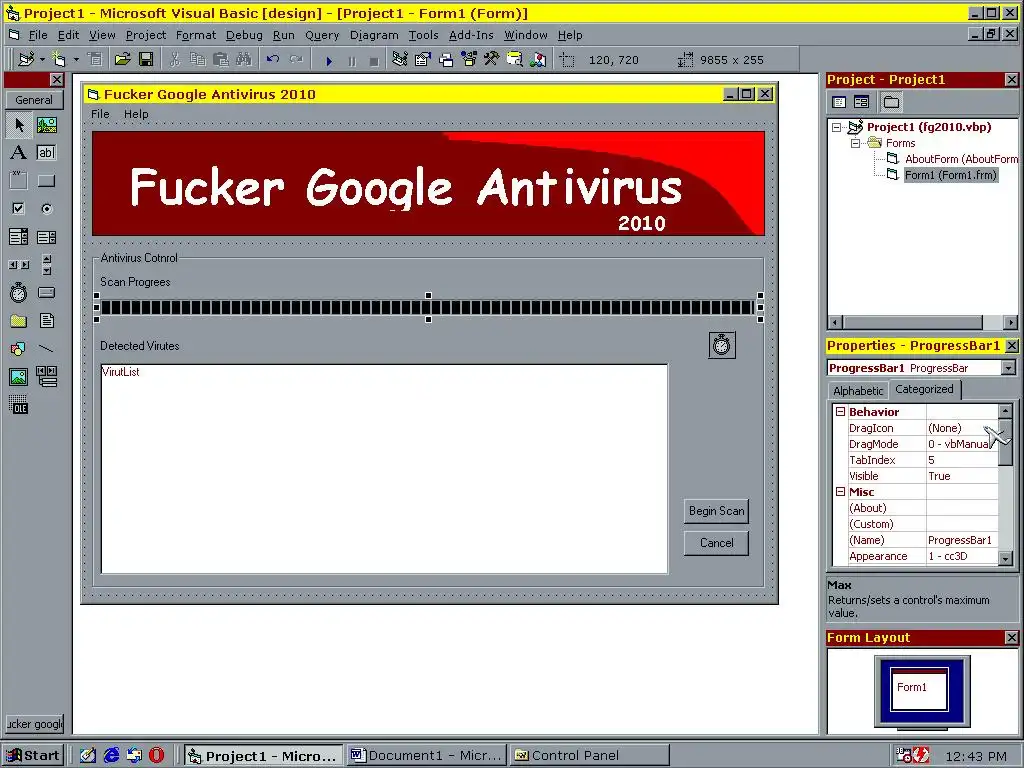Switch to the Alphabetic properties tab
1024x768 pixels.
click(858, 391)
